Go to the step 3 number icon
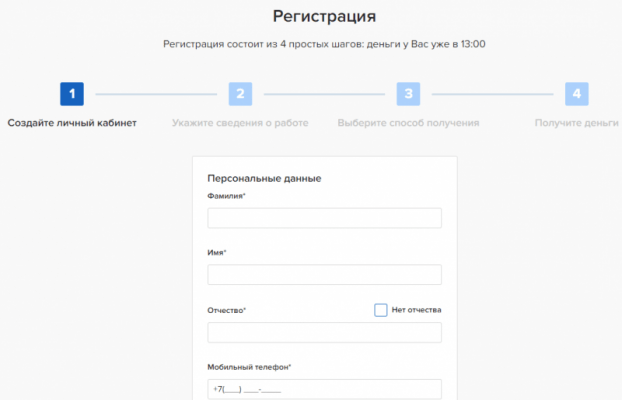Image resolution: width=622 pixels, height=400 pixels. pyautogui.click(x=408, y=94)
